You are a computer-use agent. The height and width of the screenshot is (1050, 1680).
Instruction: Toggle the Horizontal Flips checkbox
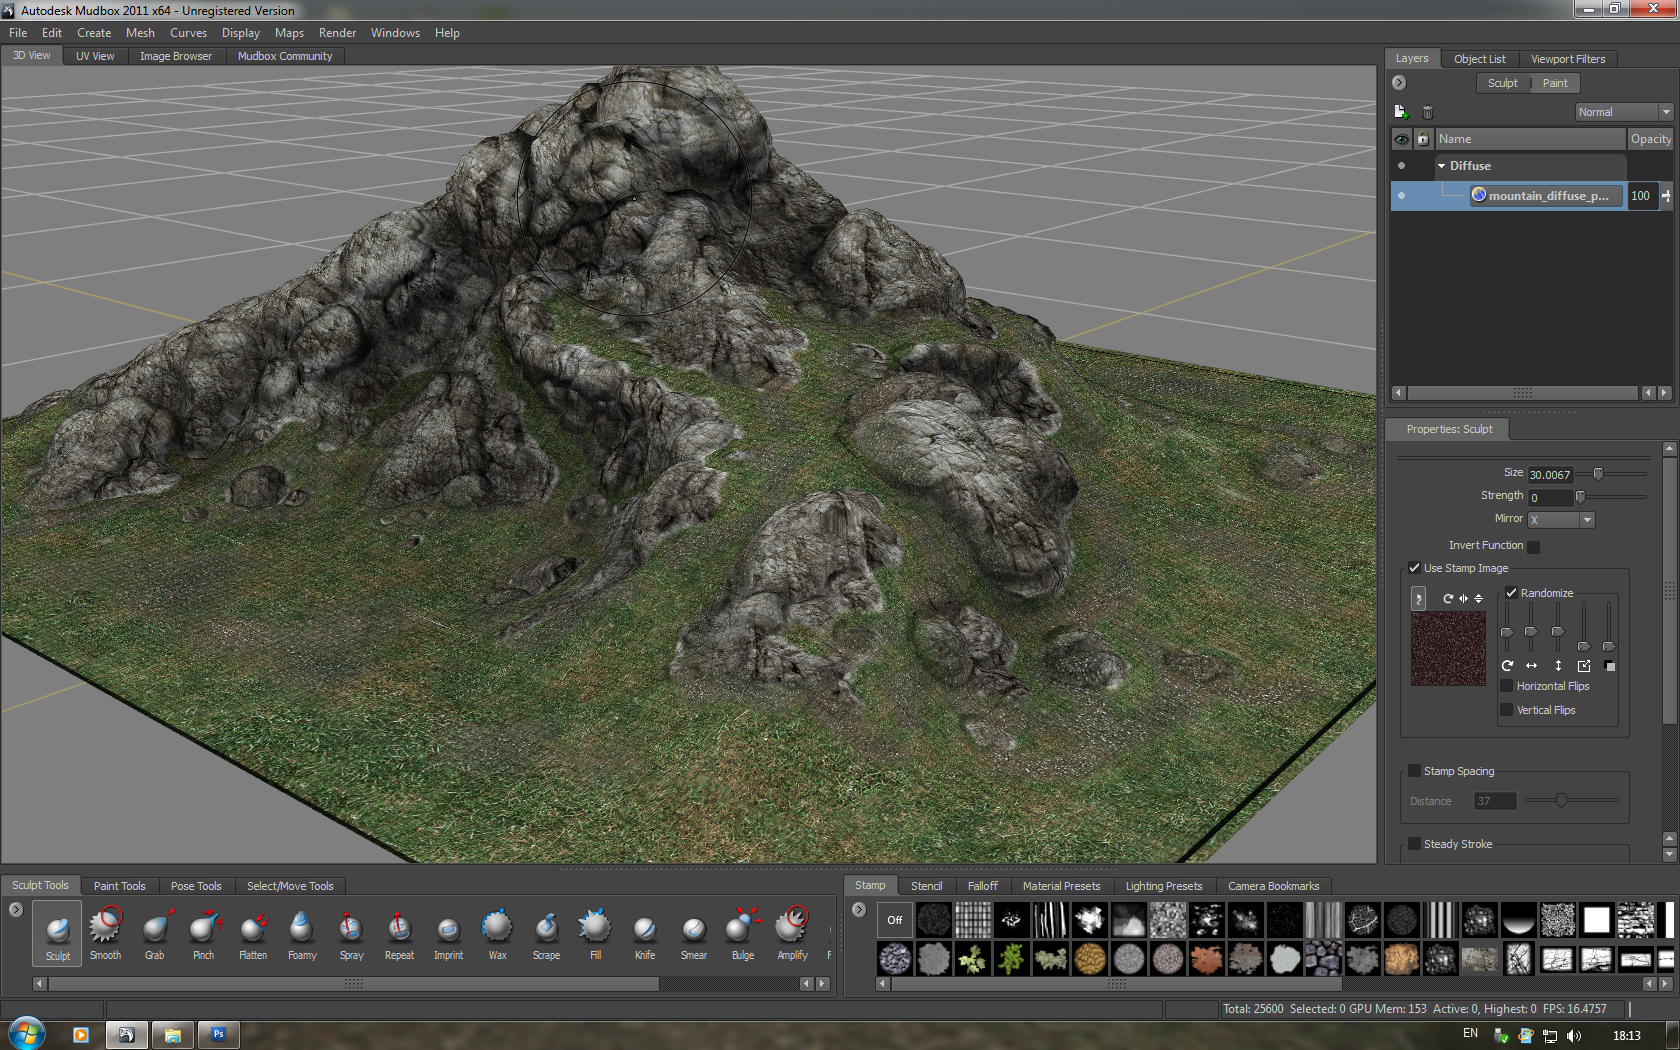[1507, 686]
